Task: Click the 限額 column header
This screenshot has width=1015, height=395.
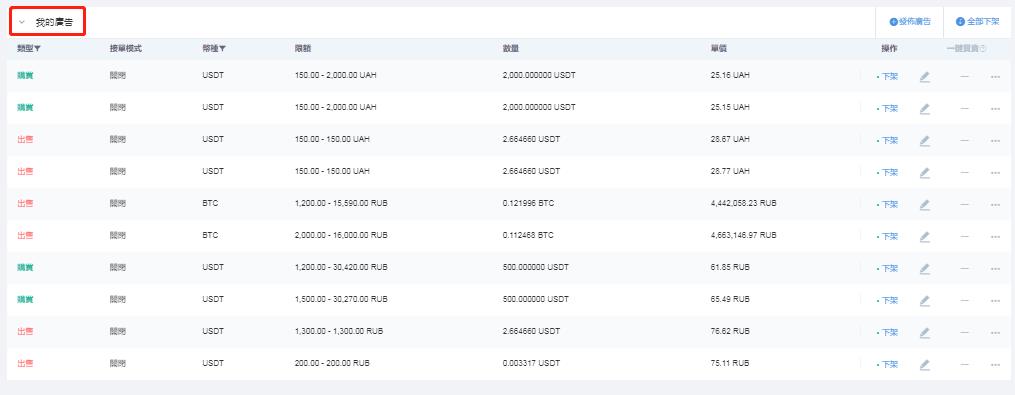Action: pyautogui.click(x=302, y=49)
